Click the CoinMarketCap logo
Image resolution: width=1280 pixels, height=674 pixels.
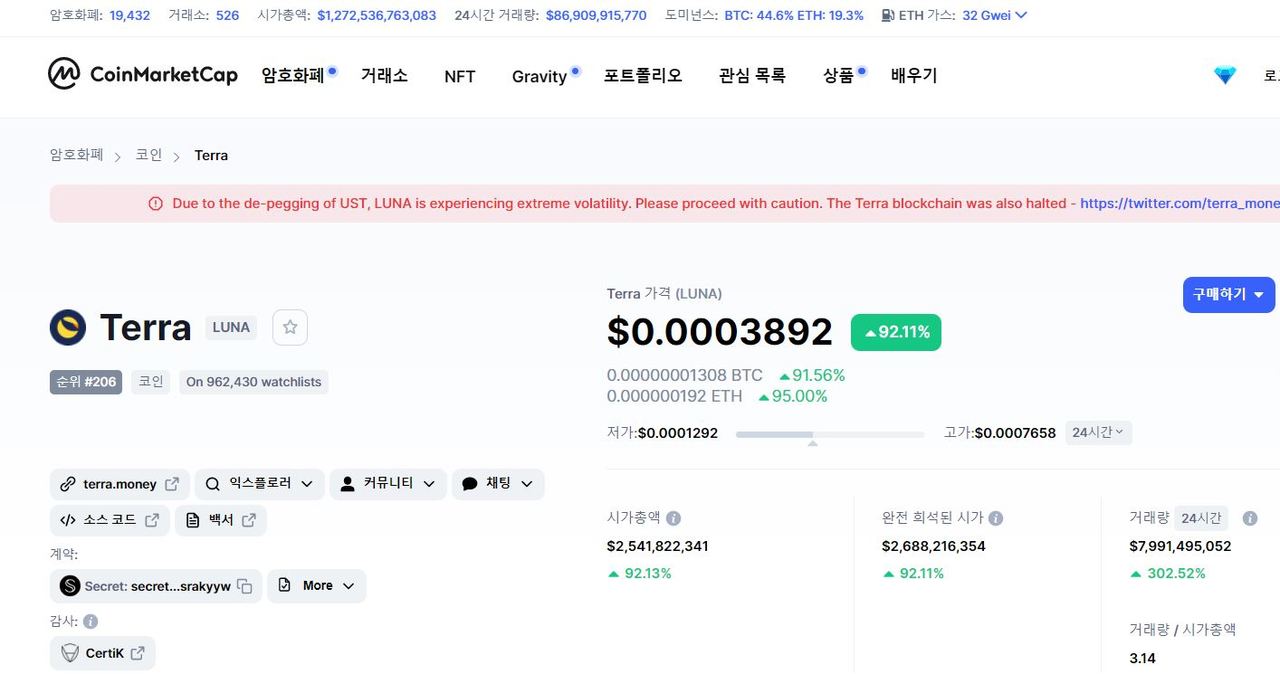click(x=143, y=74)
